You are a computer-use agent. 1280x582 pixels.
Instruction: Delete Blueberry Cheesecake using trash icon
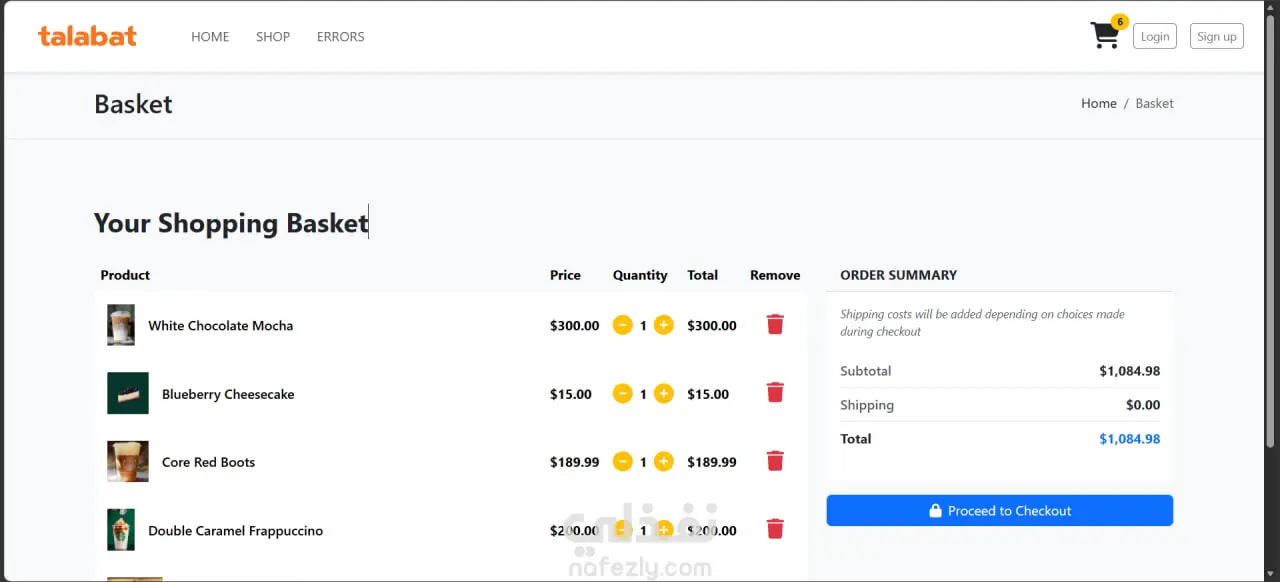(775, 392)
